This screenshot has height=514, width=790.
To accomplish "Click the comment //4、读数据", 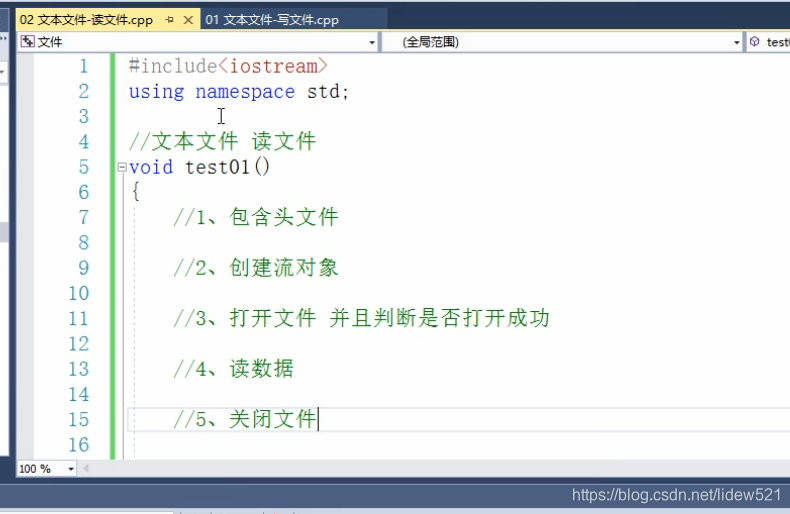I will (x=233, y=368).
